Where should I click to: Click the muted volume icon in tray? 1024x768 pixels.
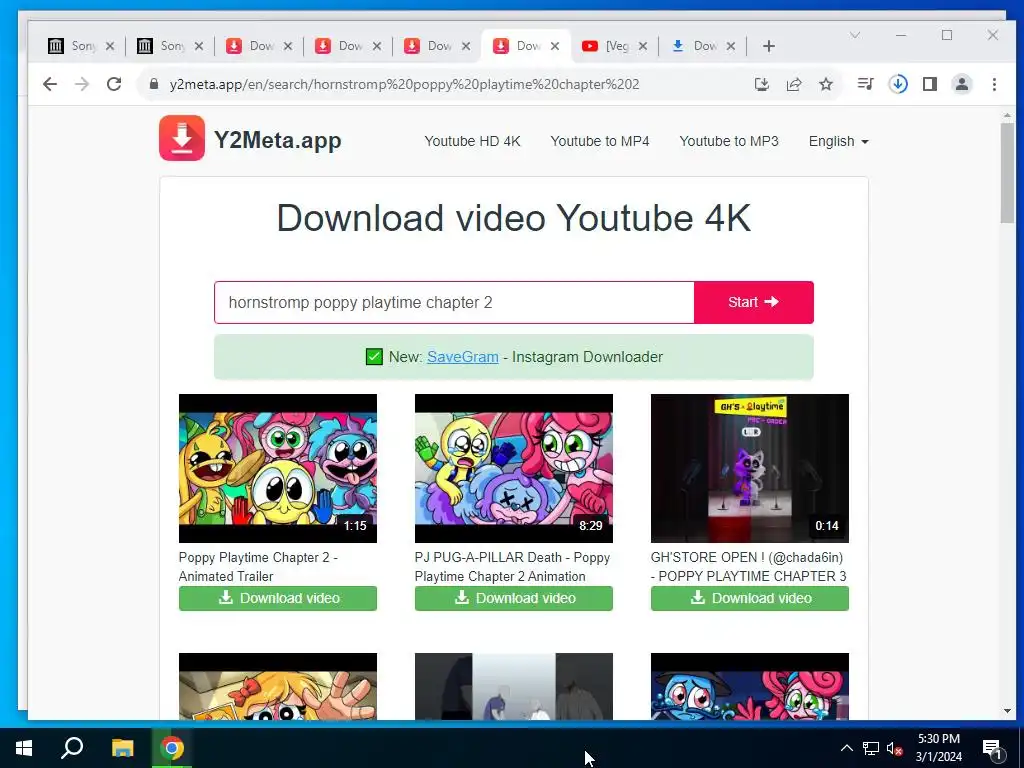(894, 748)
